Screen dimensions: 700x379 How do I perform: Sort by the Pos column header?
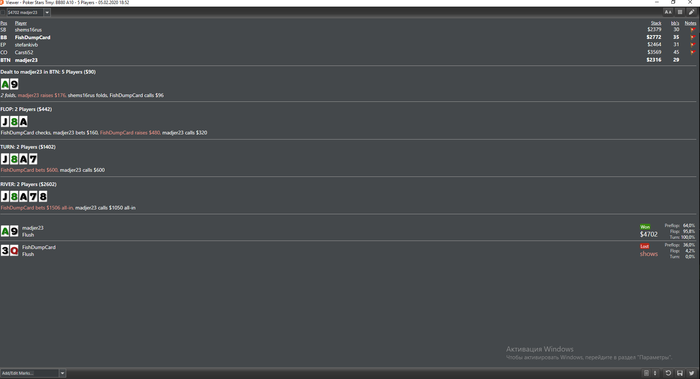(x=4, y=23)
